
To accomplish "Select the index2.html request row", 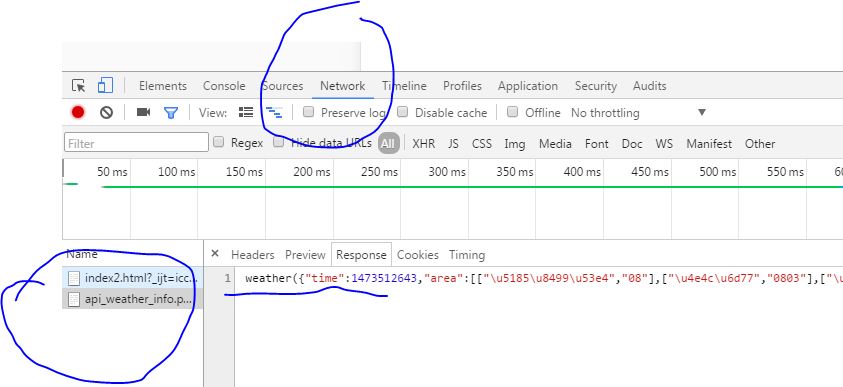I will (x=133, y=278).
